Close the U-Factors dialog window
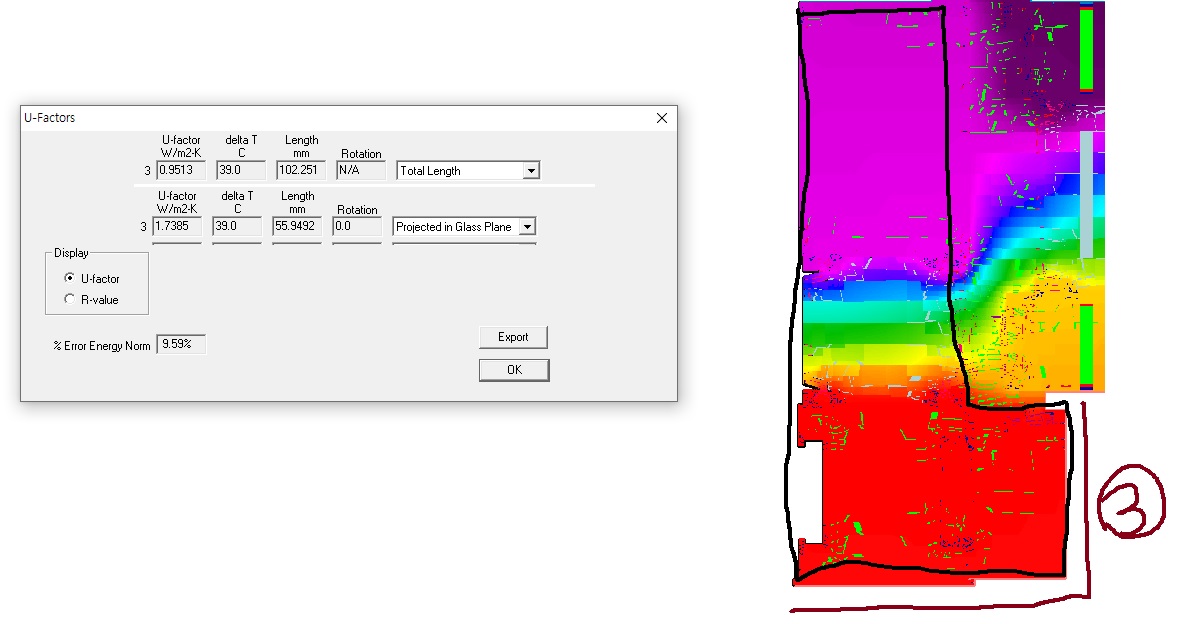 click(661, 118)
